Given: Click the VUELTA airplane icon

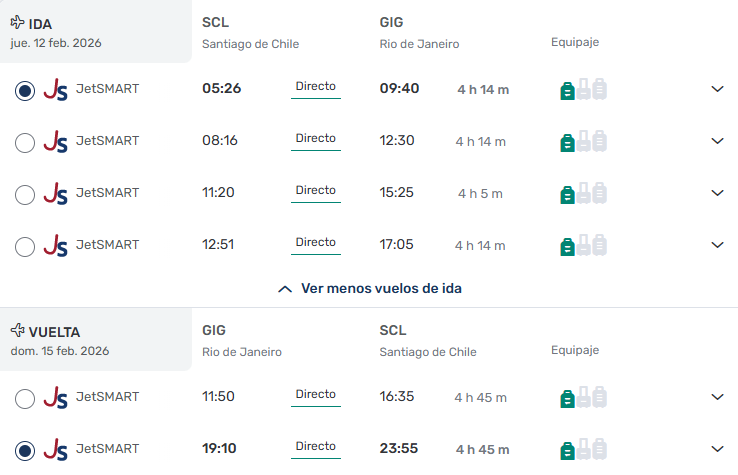Looking at the screenshot, I should (x=17, y=331).
